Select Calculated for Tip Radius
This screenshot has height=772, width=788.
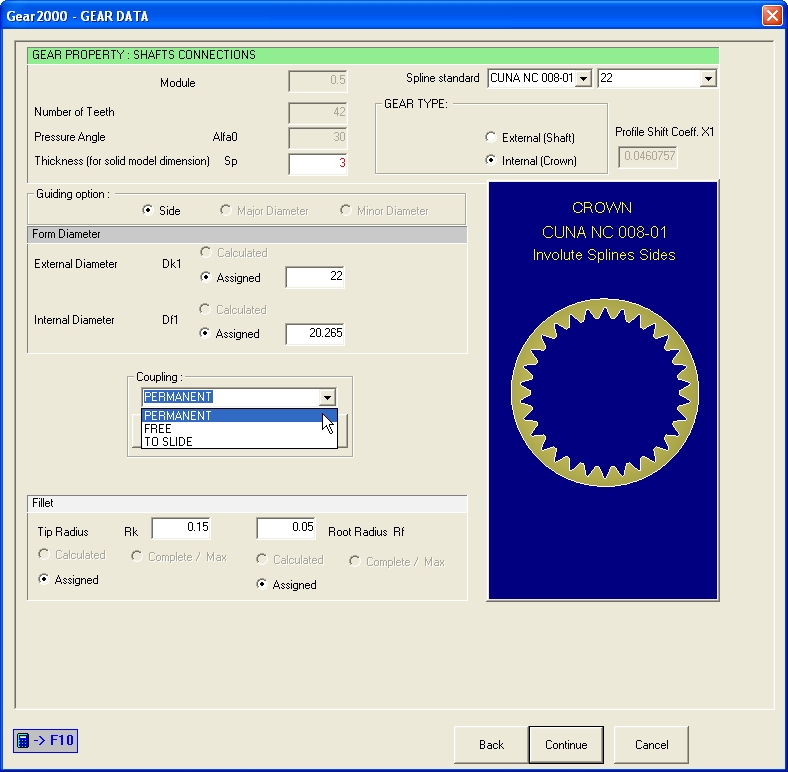pyautogui.click(x=72, y=555)
